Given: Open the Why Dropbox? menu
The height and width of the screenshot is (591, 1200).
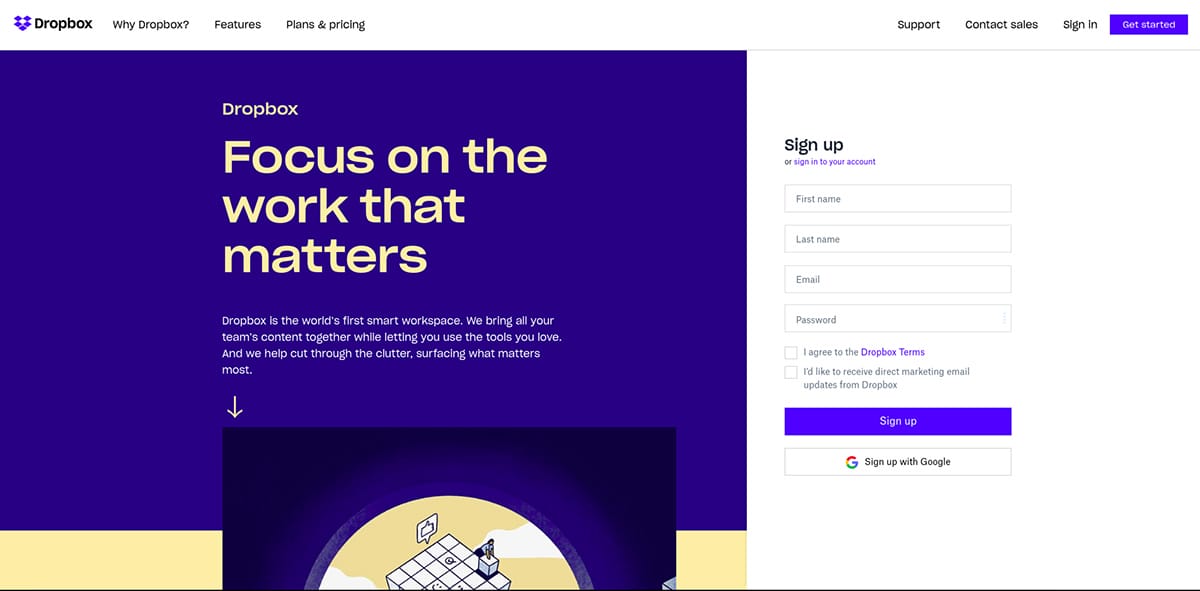Looking at the screenshot, I should 151,25.
